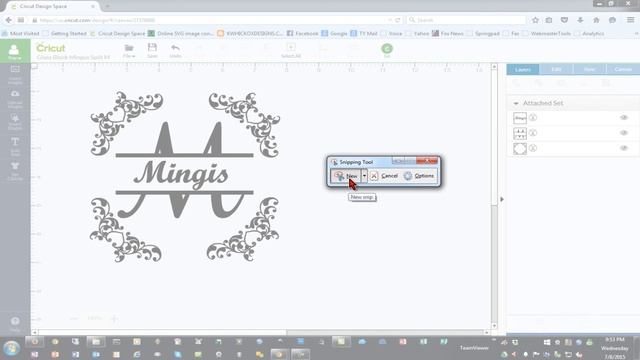Screen dimensions: 640x360
Task: Open the Windows Start menu
Action: pos(11,349)
